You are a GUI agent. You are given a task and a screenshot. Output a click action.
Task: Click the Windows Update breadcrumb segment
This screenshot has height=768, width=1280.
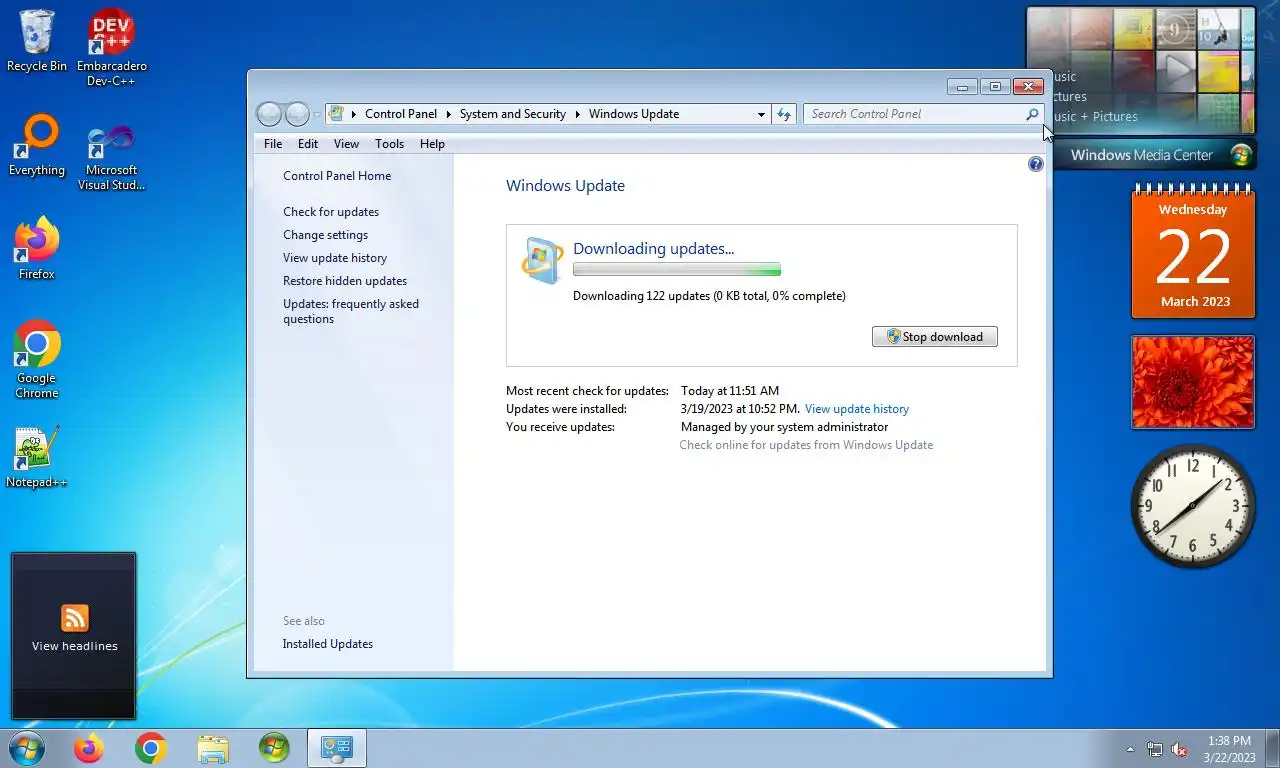coord(634,114)
